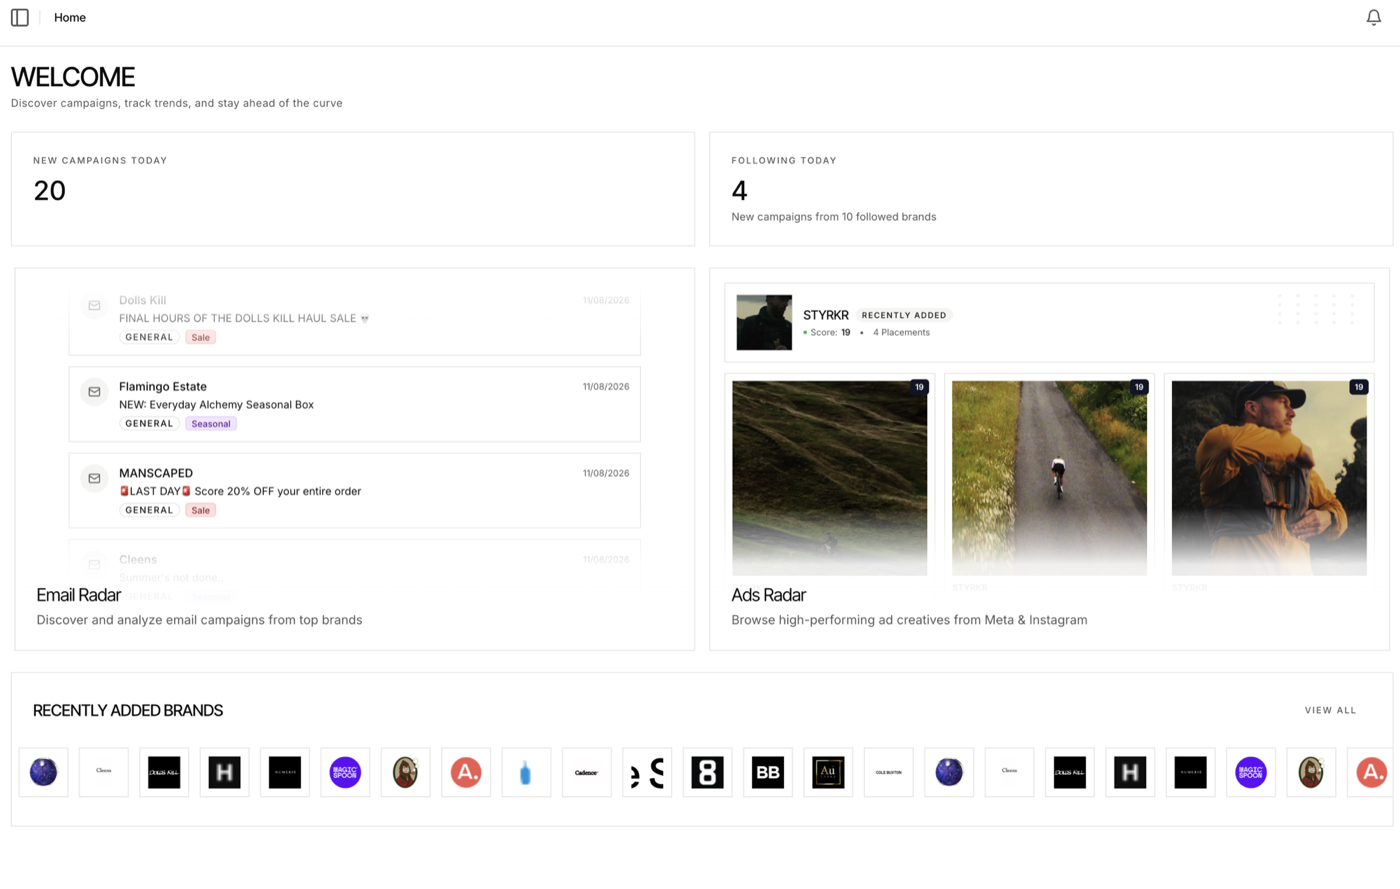Click 'LAST DAY Score 20% OFF' subject line

240,491
